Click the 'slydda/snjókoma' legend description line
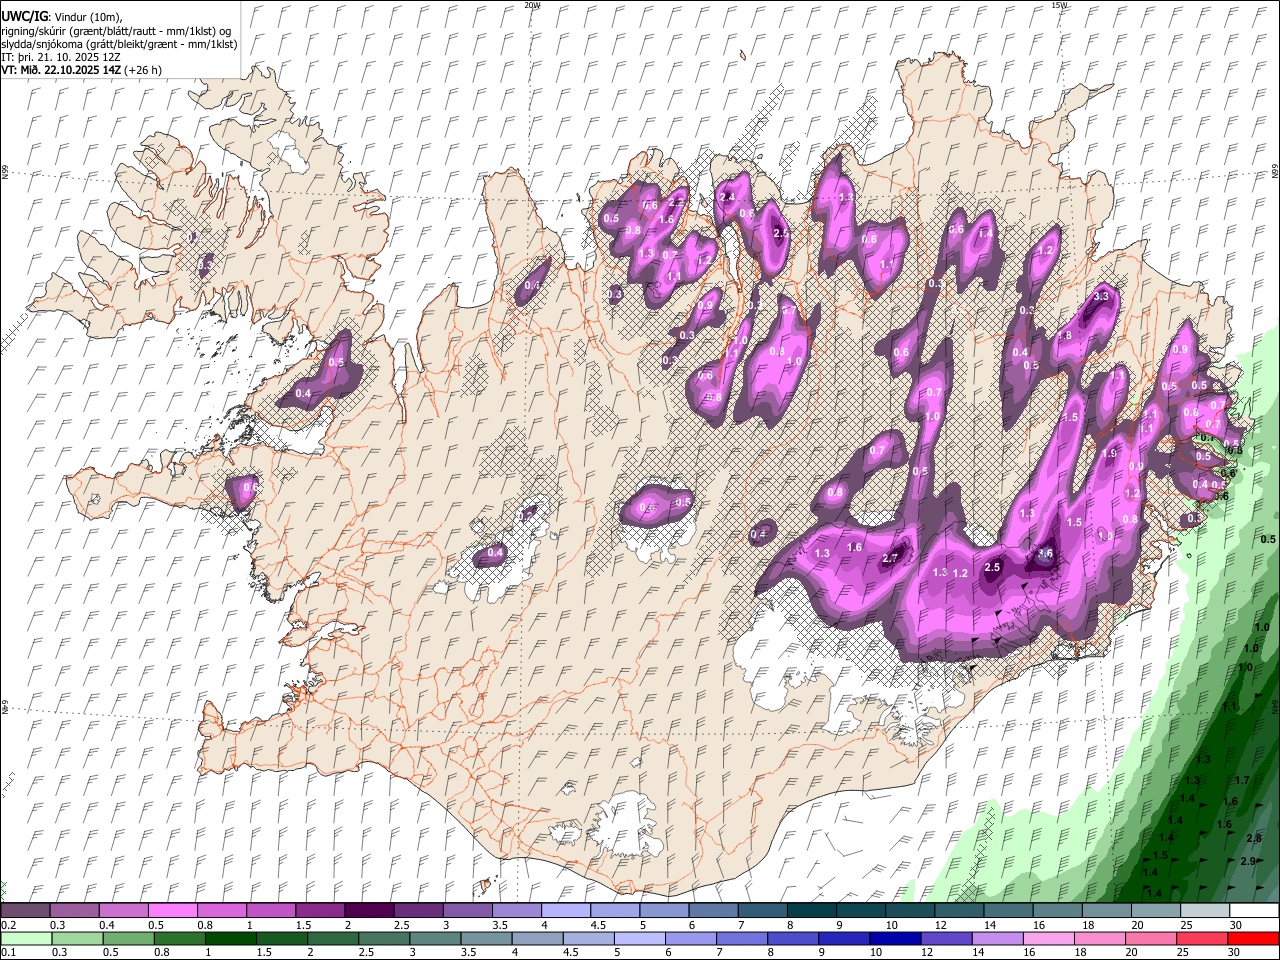The height and width of the screenshot is (960, 1280). coord(119,44)
